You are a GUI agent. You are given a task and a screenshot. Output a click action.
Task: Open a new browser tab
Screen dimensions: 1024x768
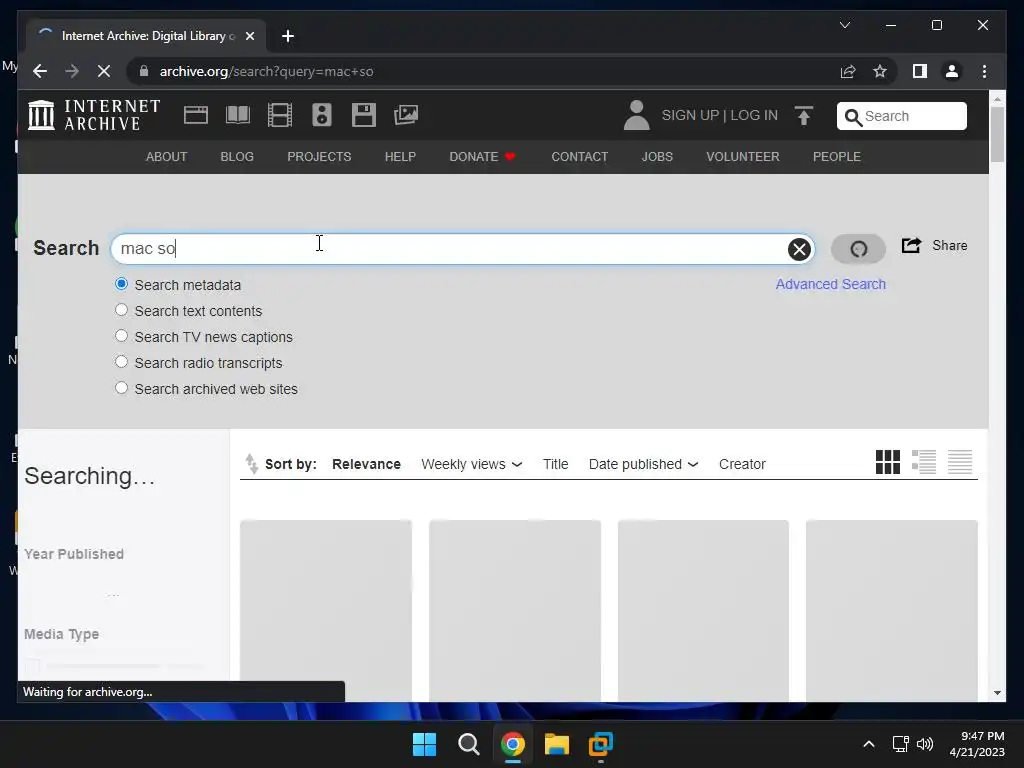(288, 36)
